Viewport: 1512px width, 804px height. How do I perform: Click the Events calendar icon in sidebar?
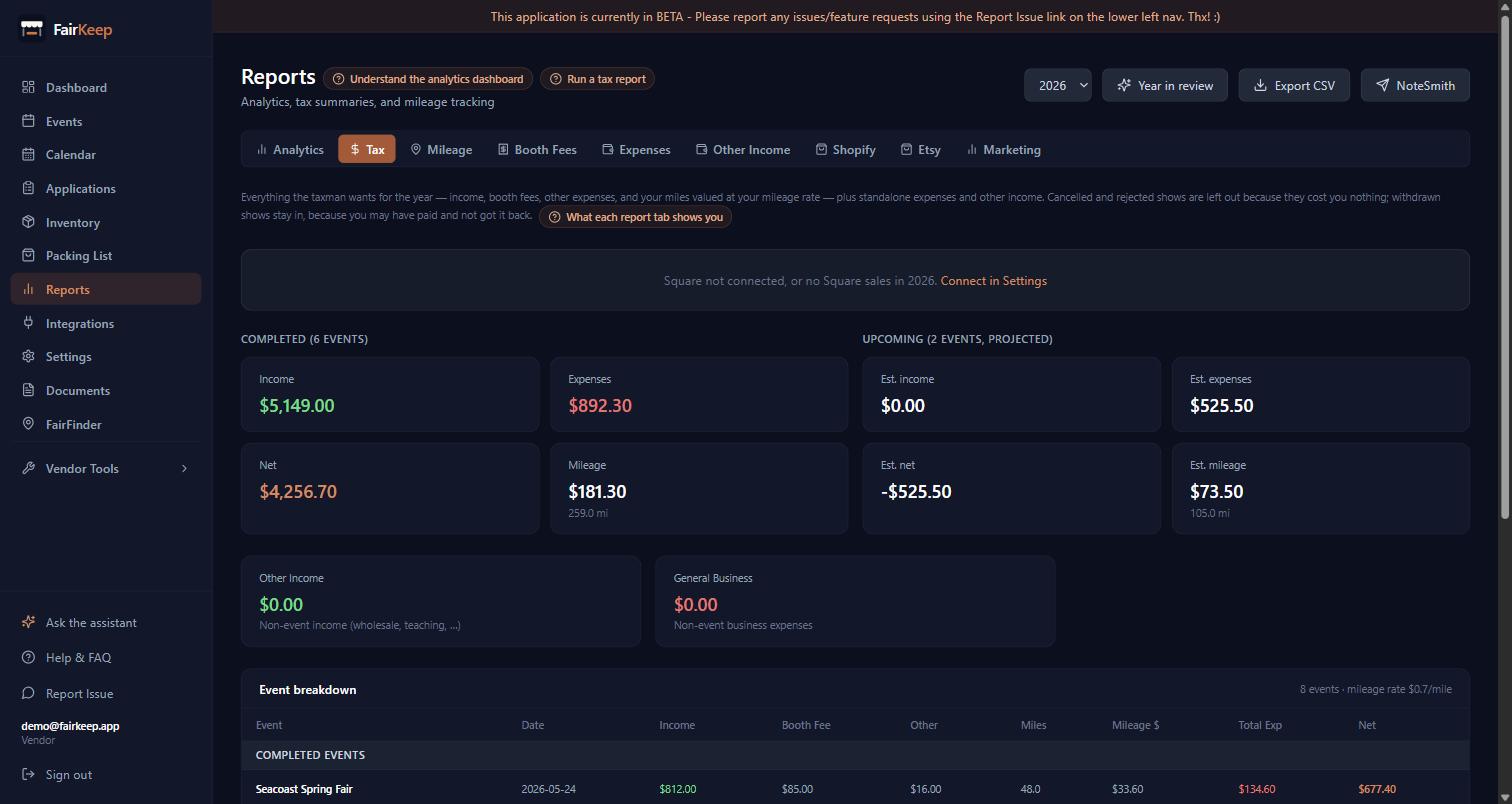click(x=28, y=121)
